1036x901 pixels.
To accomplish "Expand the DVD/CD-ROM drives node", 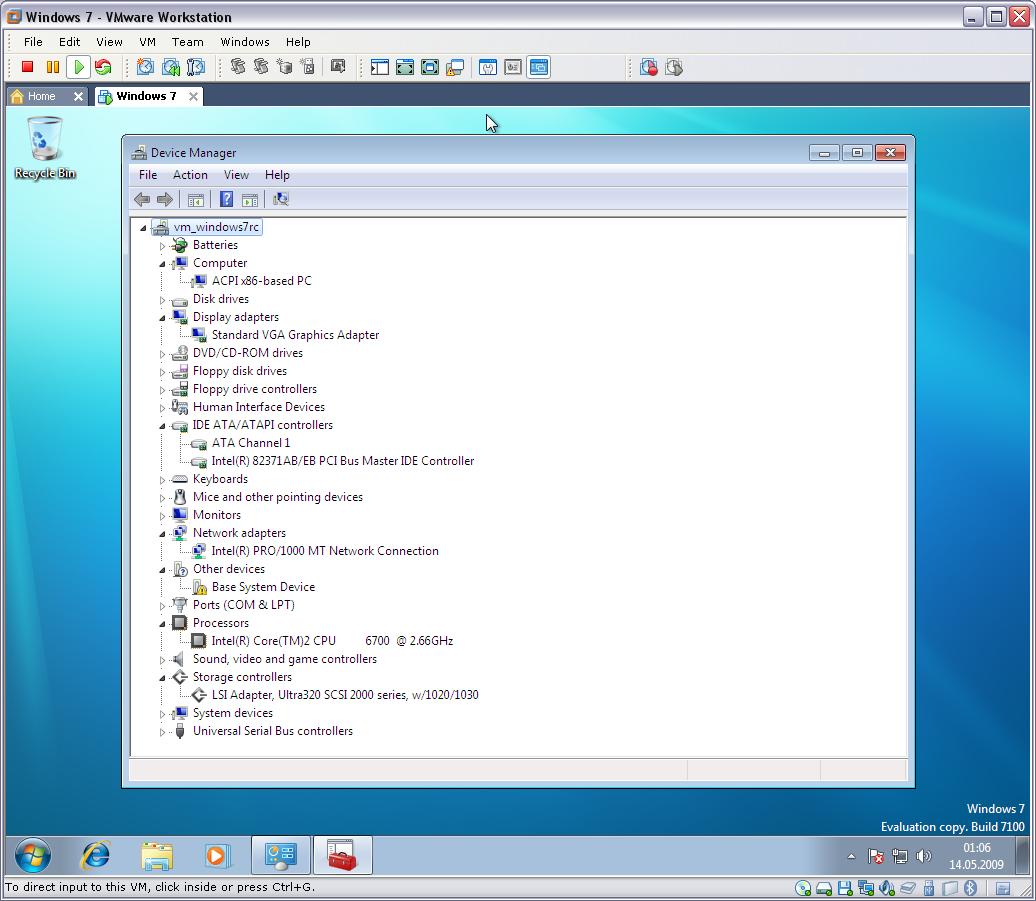I will click(x=163, y=354).
